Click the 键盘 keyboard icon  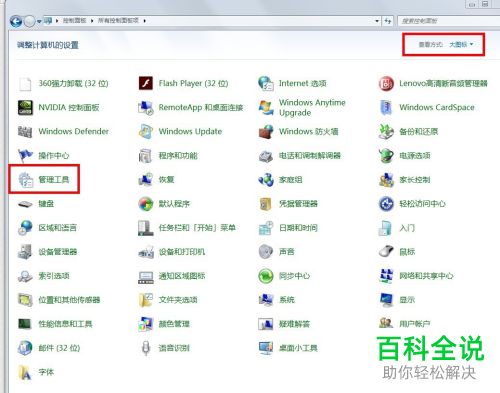25,204
